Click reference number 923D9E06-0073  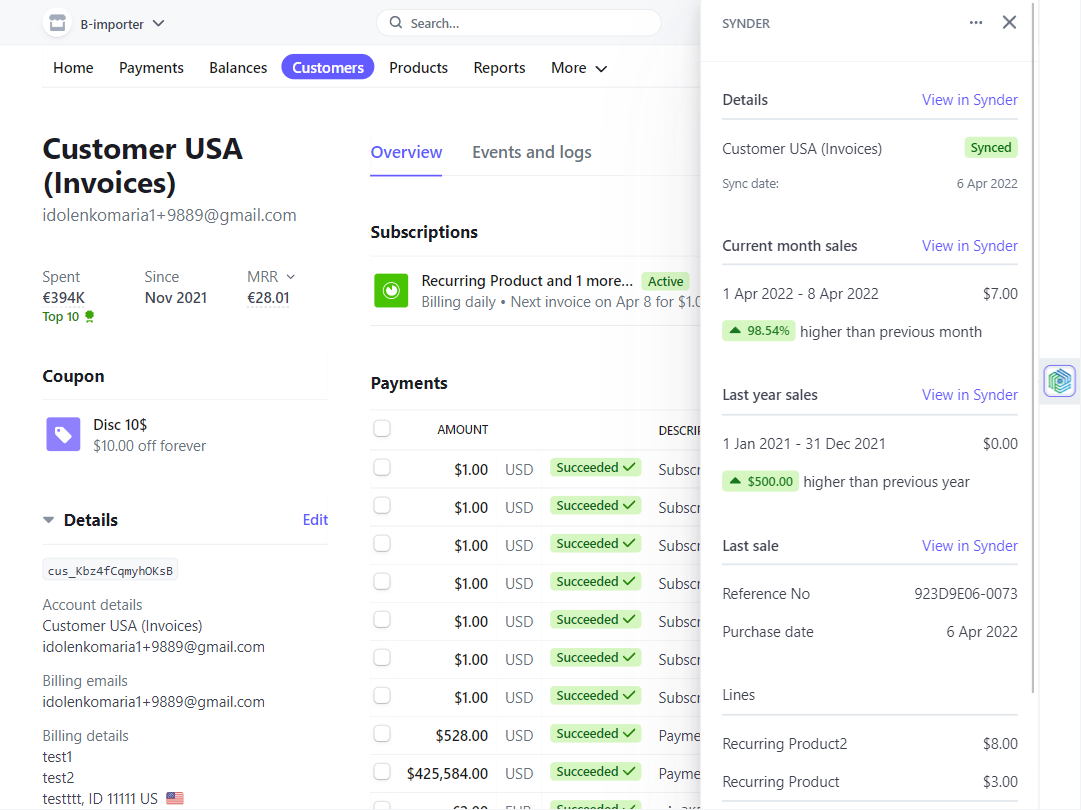tap(965, 594)
